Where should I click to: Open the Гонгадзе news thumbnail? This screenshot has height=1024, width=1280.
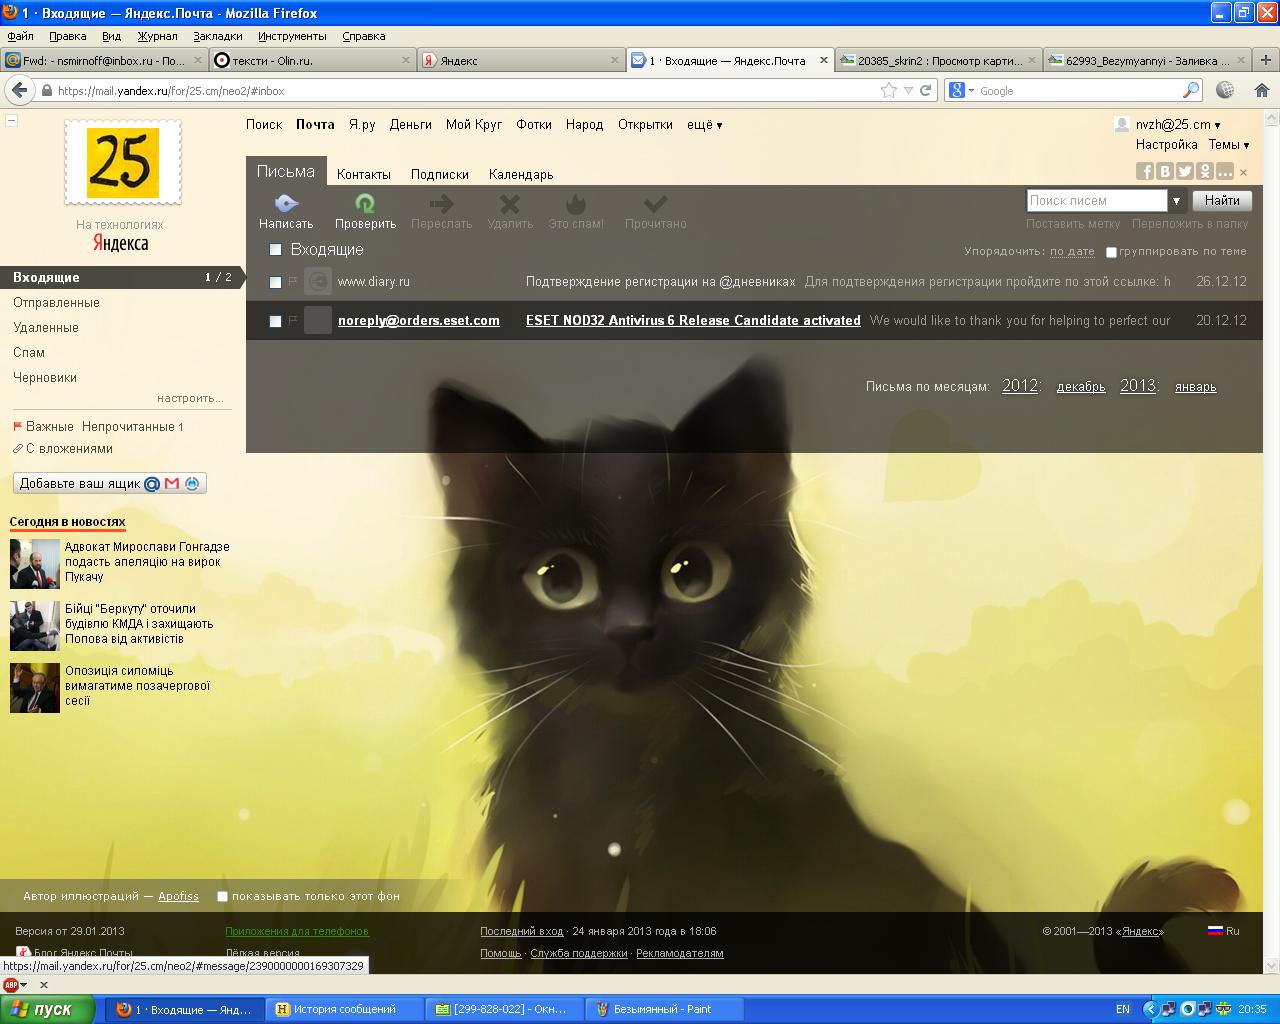pos(35,564)
